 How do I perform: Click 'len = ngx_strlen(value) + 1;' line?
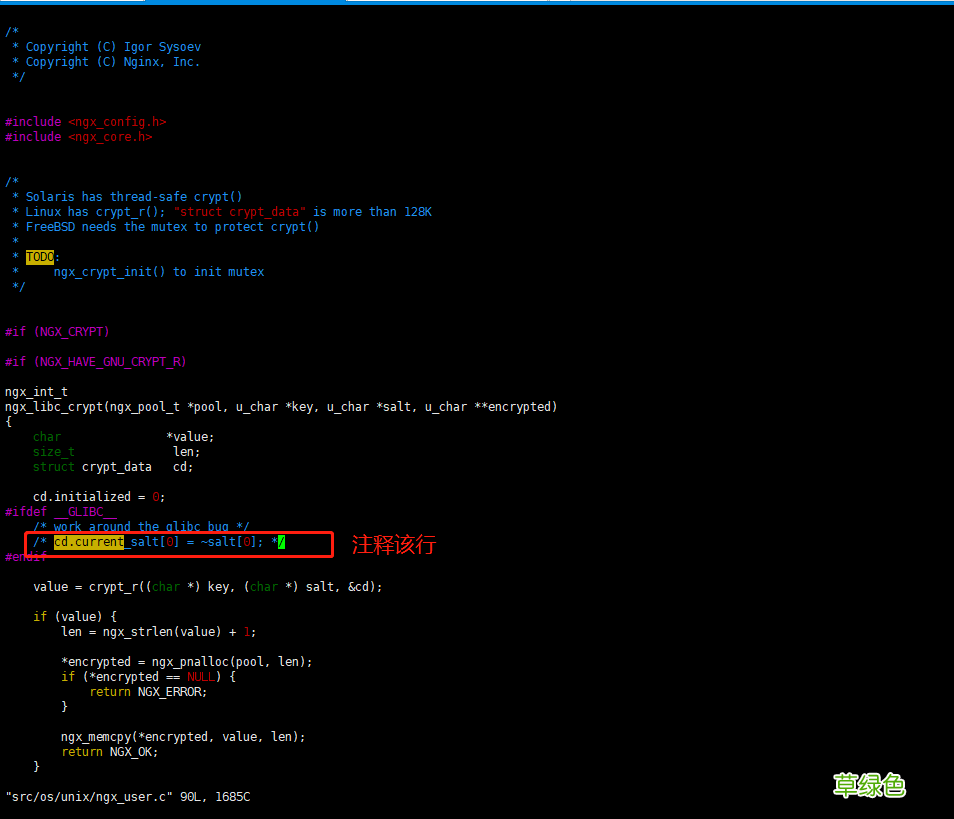pos(159,632)
